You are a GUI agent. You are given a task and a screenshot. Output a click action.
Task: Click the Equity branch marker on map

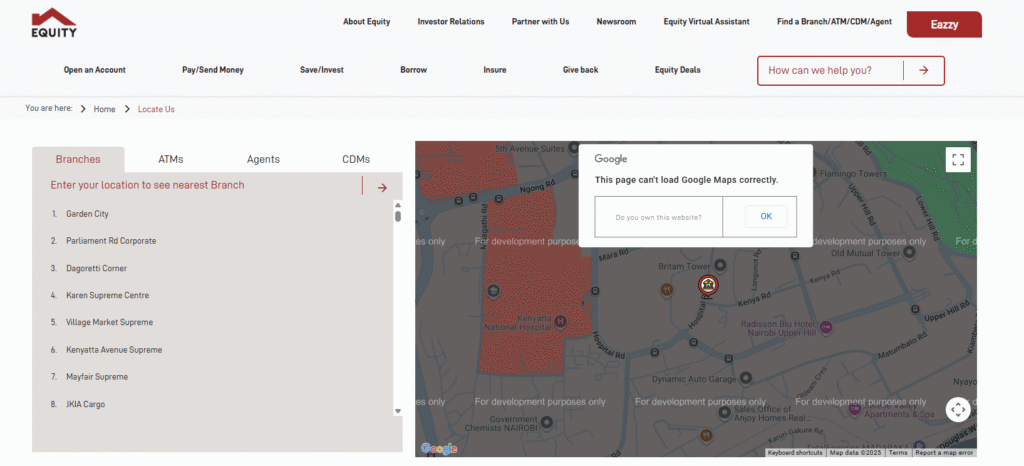pos(707,285)
